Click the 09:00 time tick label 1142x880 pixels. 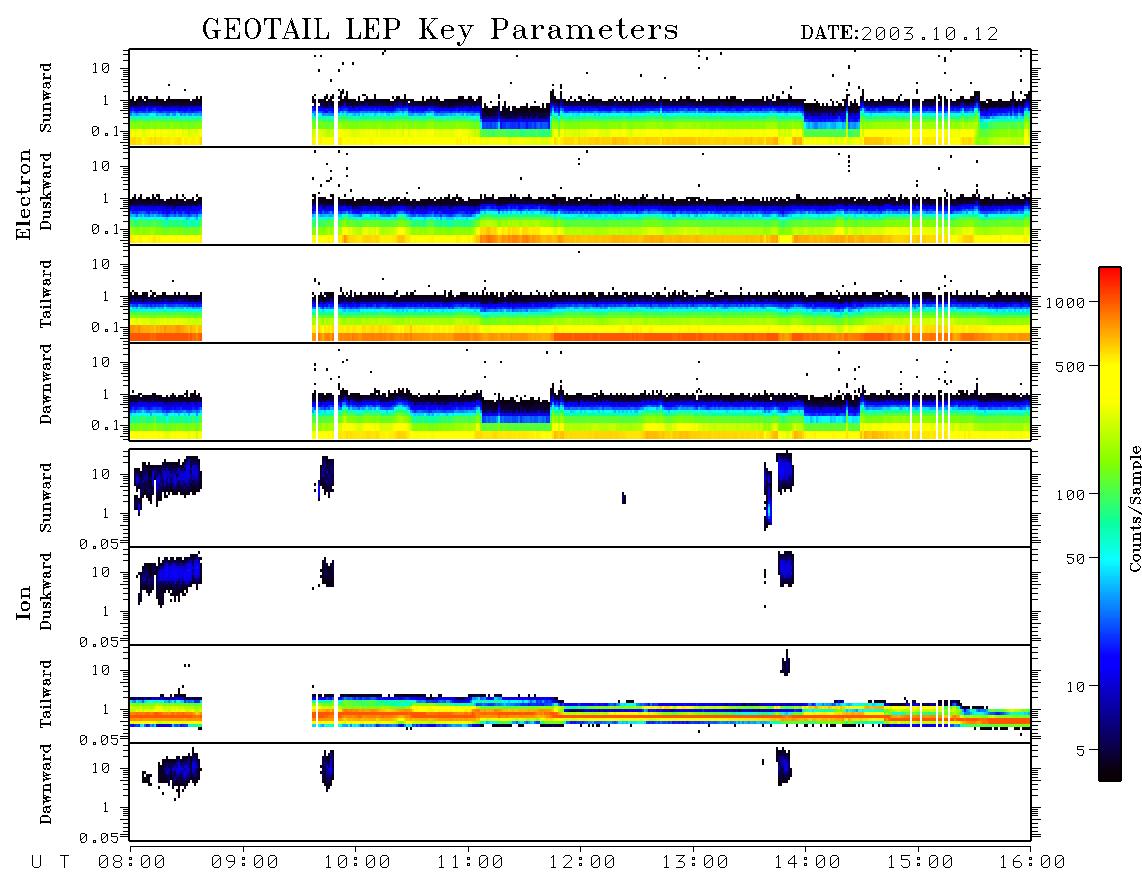tap(245, 862)
